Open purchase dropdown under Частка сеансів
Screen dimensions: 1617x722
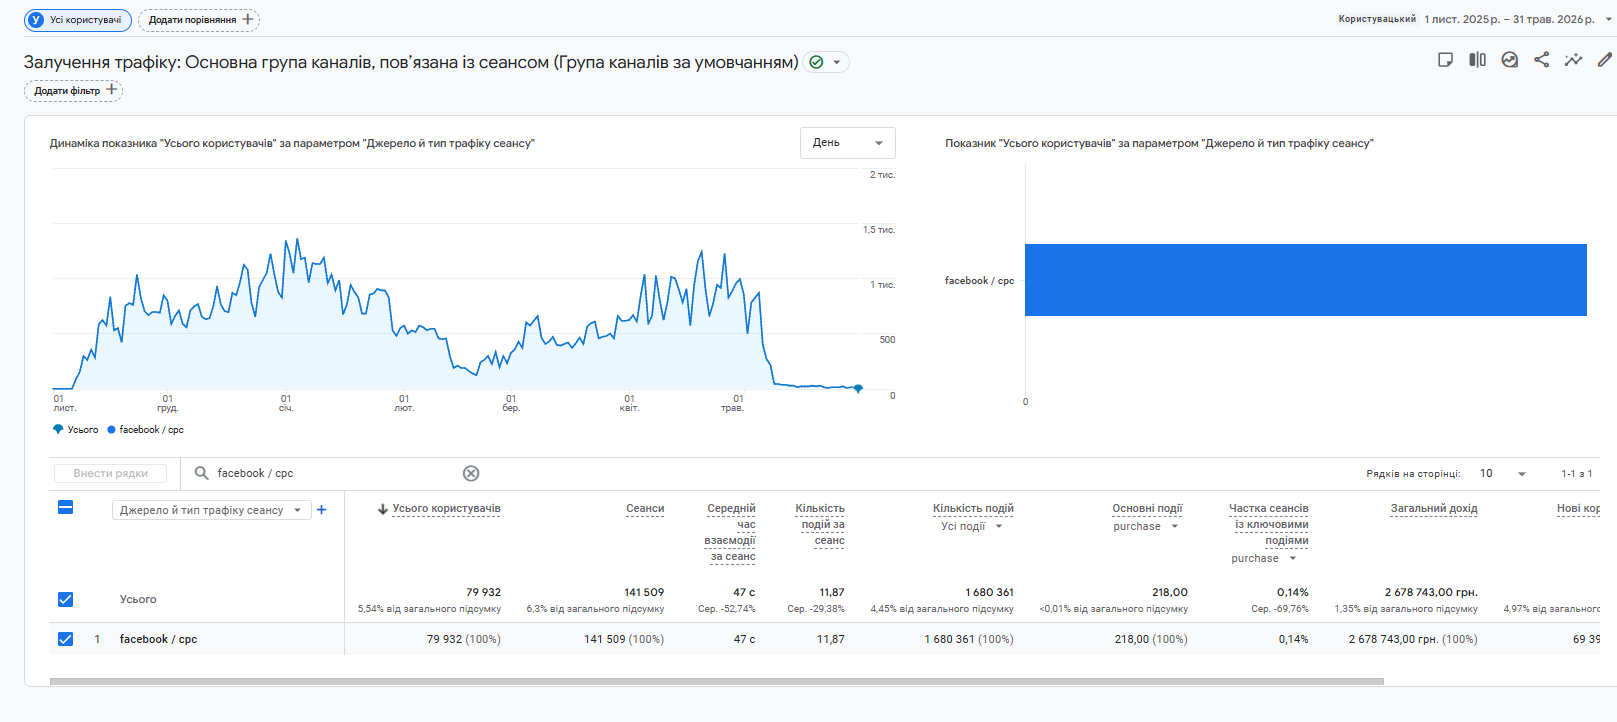pos(1264,558)
